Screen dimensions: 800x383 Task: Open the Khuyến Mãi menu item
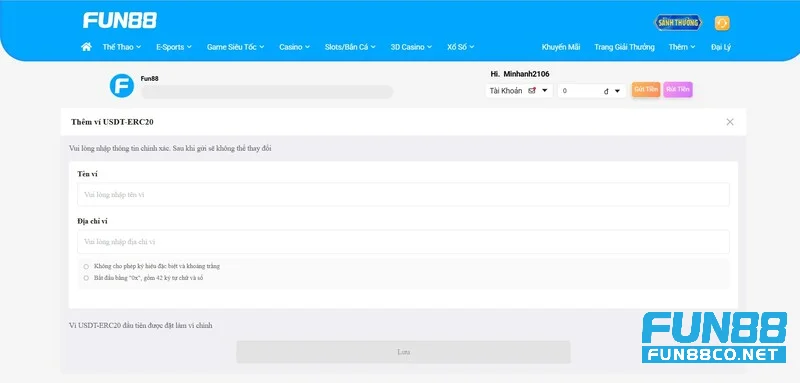pos(561,47)
